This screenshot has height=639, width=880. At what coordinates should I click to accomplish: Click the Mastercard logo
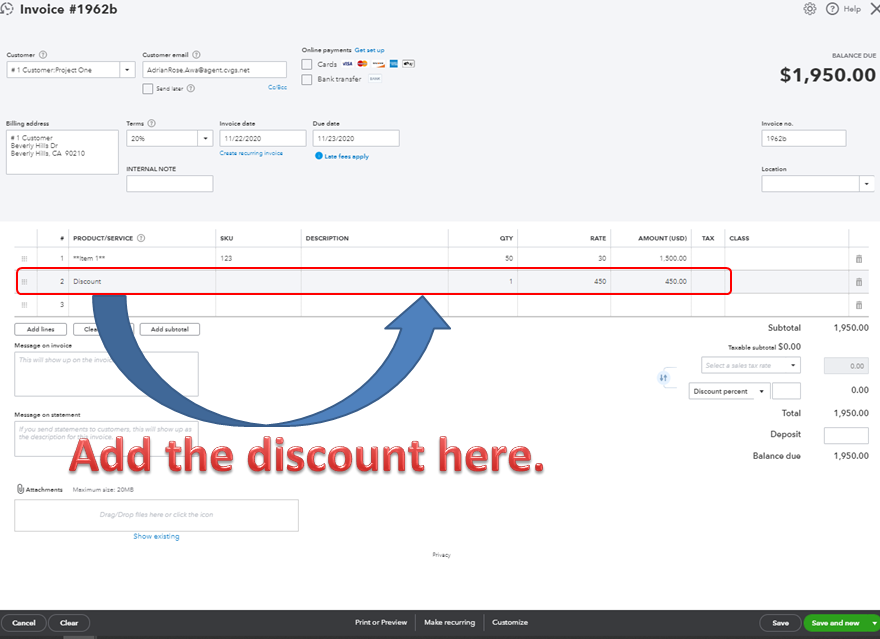coord(363,64)
